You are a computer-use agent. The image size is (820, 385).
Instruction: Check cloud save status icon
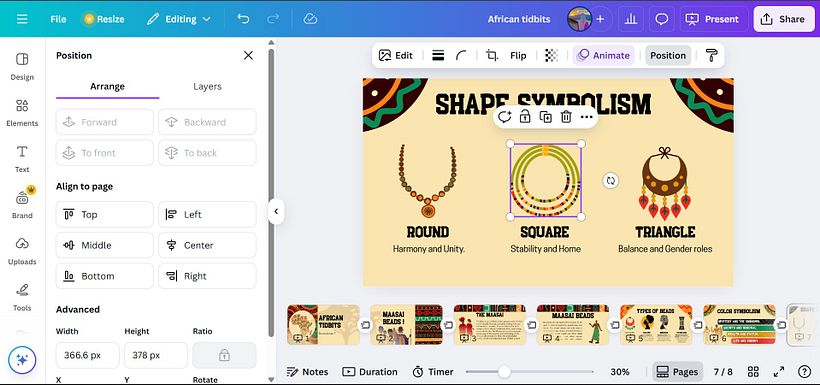pos(310,19)
